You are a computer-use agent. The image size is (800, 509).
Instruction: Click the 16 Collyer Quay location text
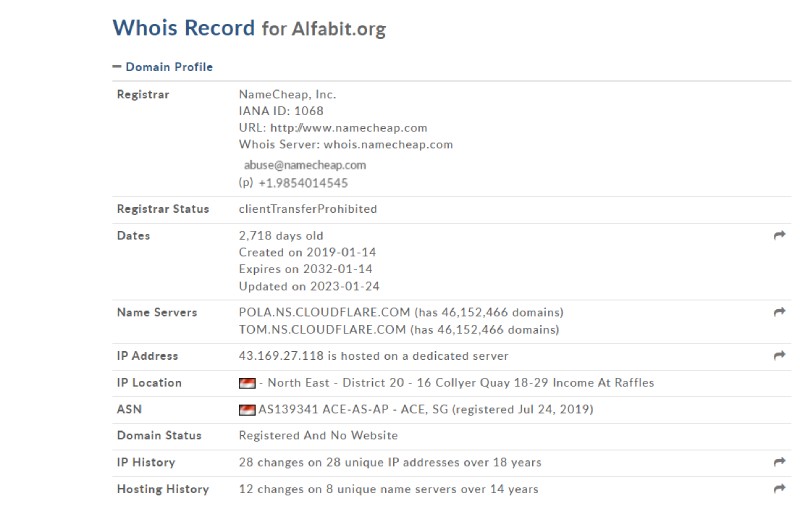[464, 383]
